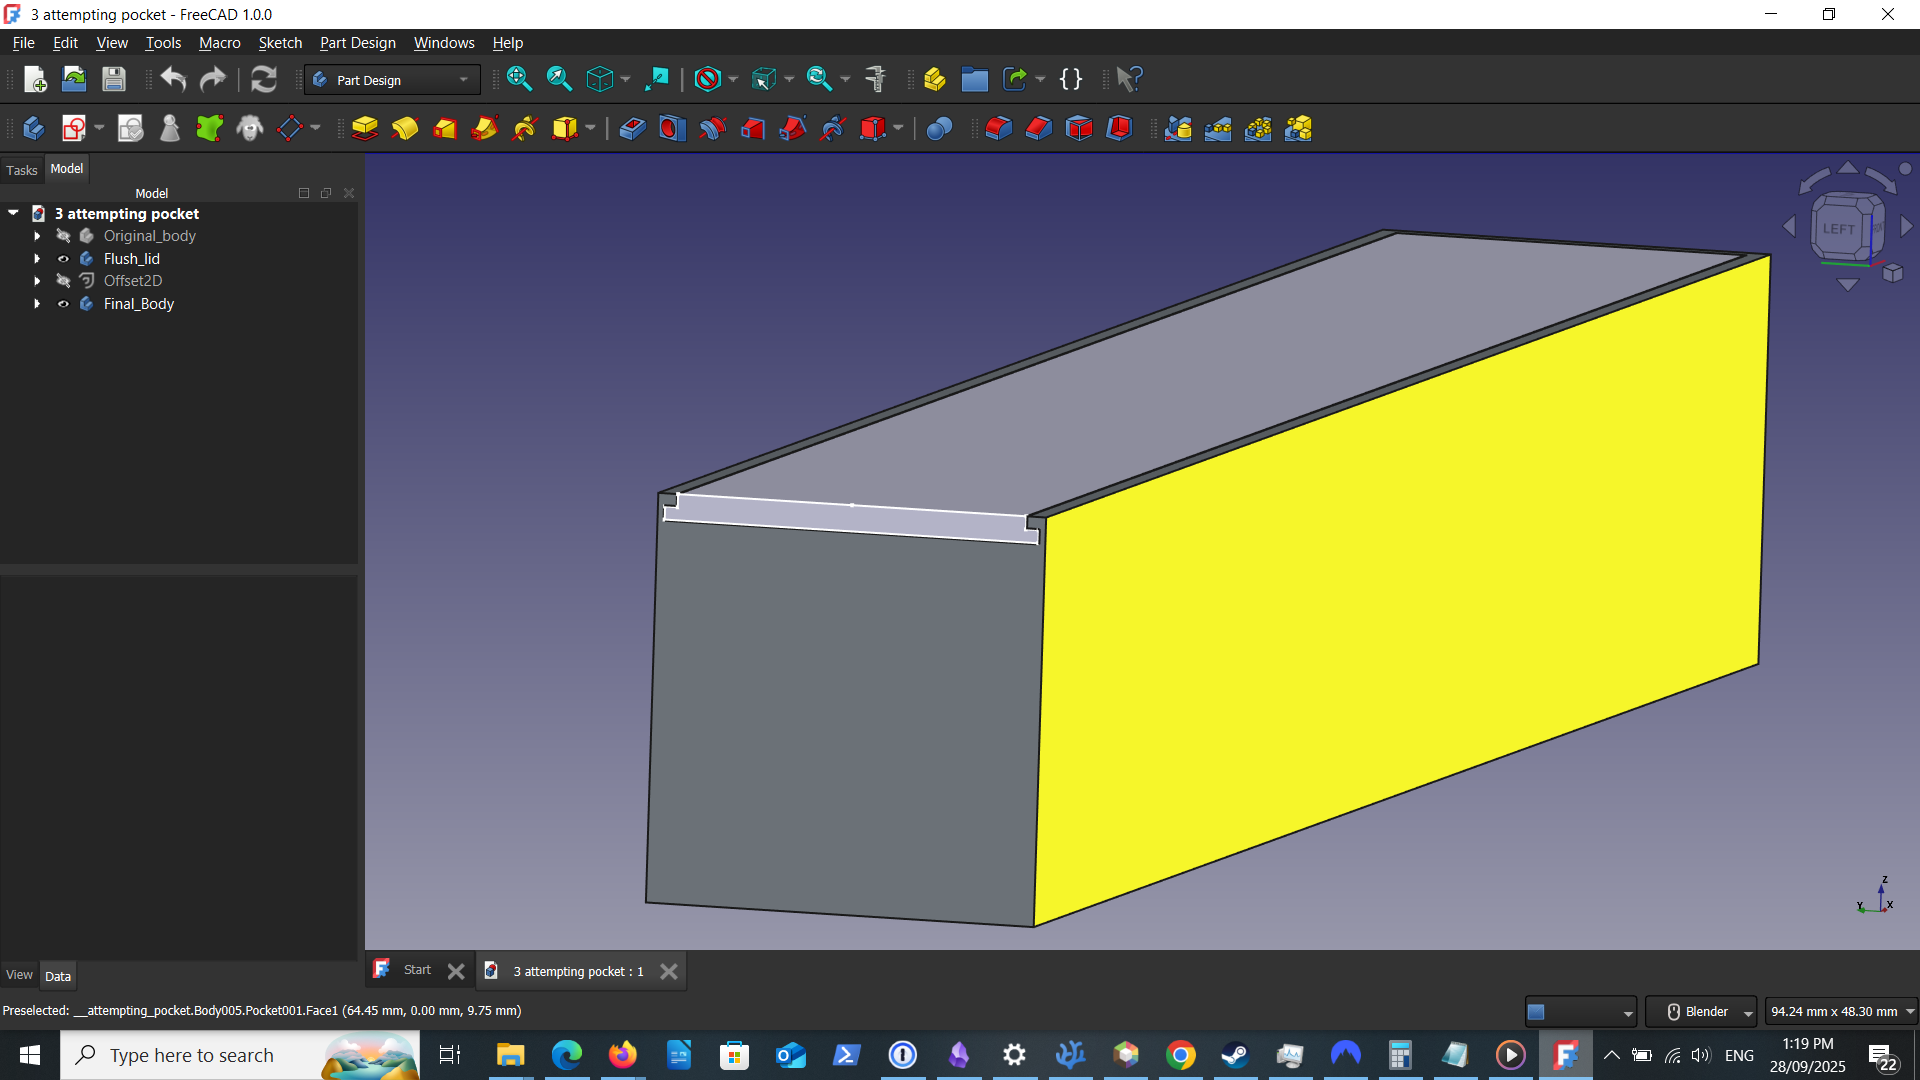Click the Fillet tool icon
Screen dimensions: 1920x1080
pyautogui.click(x=999, y=129)
